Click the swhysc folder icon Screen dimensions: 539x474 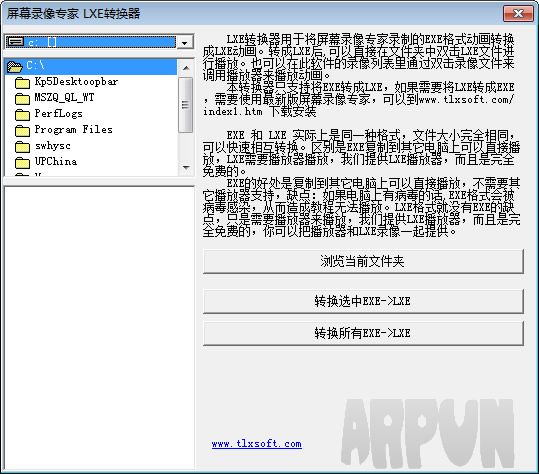(x=22, y=147)
